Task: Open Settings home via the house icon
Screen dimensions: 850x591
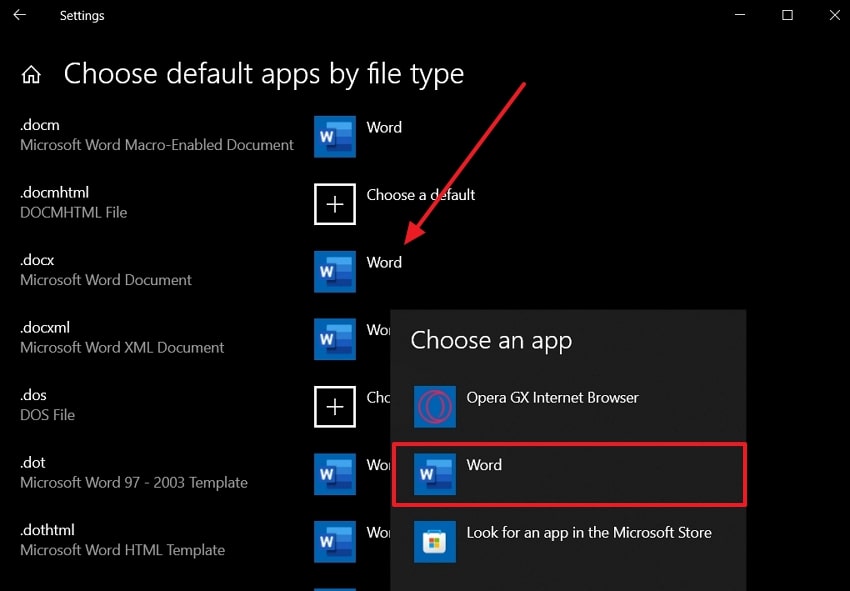Action: (x=31, y=75)
